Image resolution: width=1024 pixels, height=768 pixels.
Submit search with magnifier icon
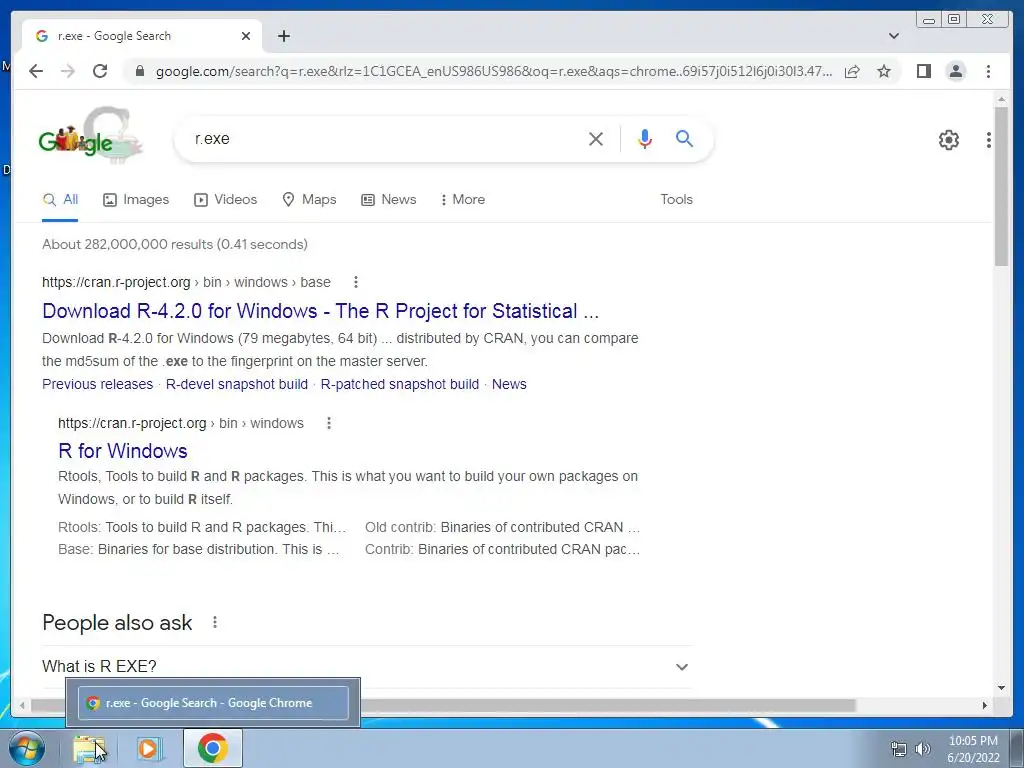(x=684, y=138)
